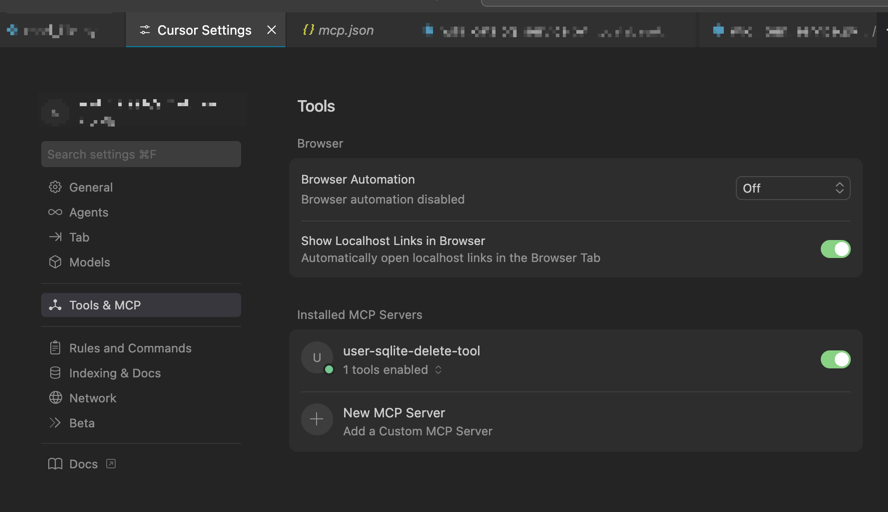The width and height of the screenshot is (888, 512).
Task: Click the Cursor Settings tab sliders icon
Action: pyautogui.click(x=145, y=30)
